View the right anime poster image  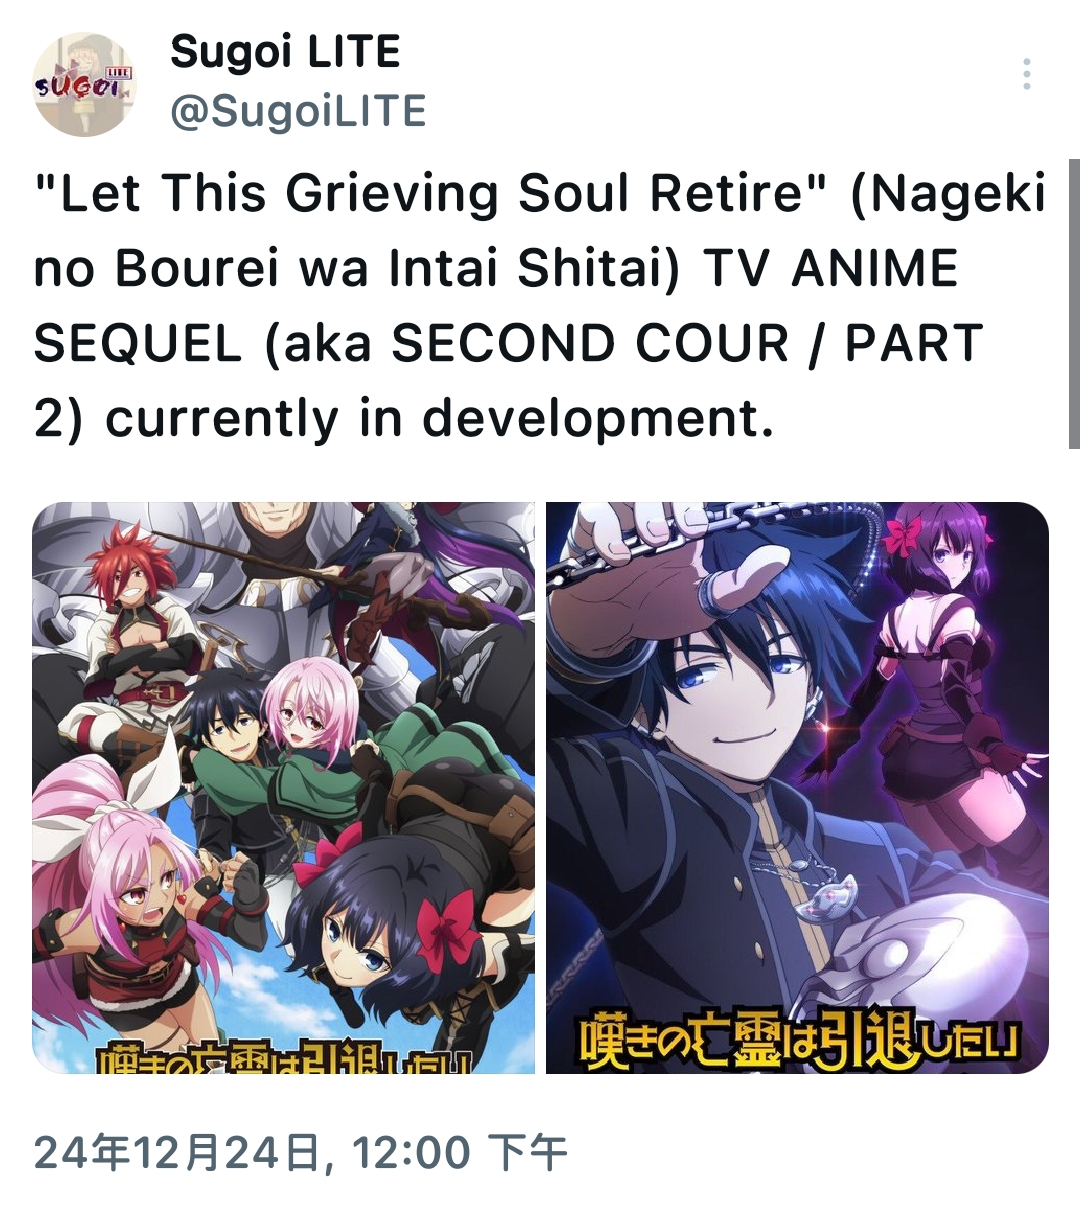pyautogui.click(x=797, y=787)
